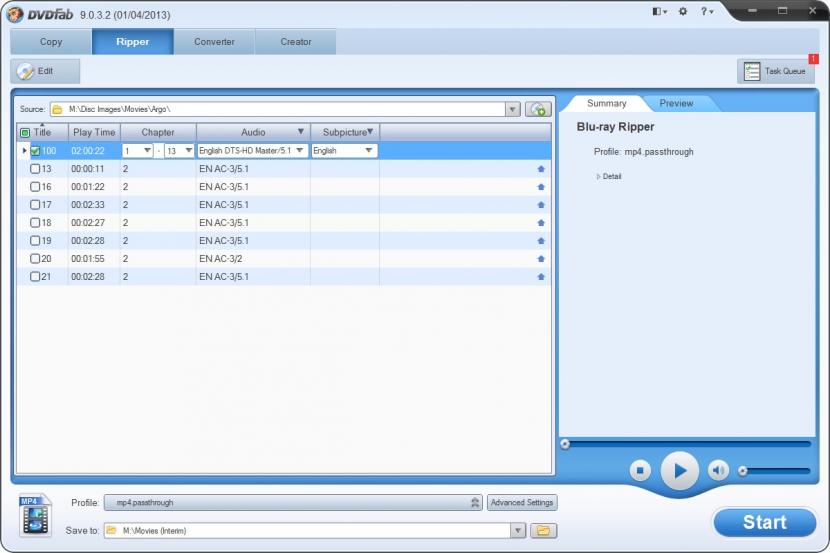Click the add source disc icon
Screen dimensions: 830x553
coord(539,109)
